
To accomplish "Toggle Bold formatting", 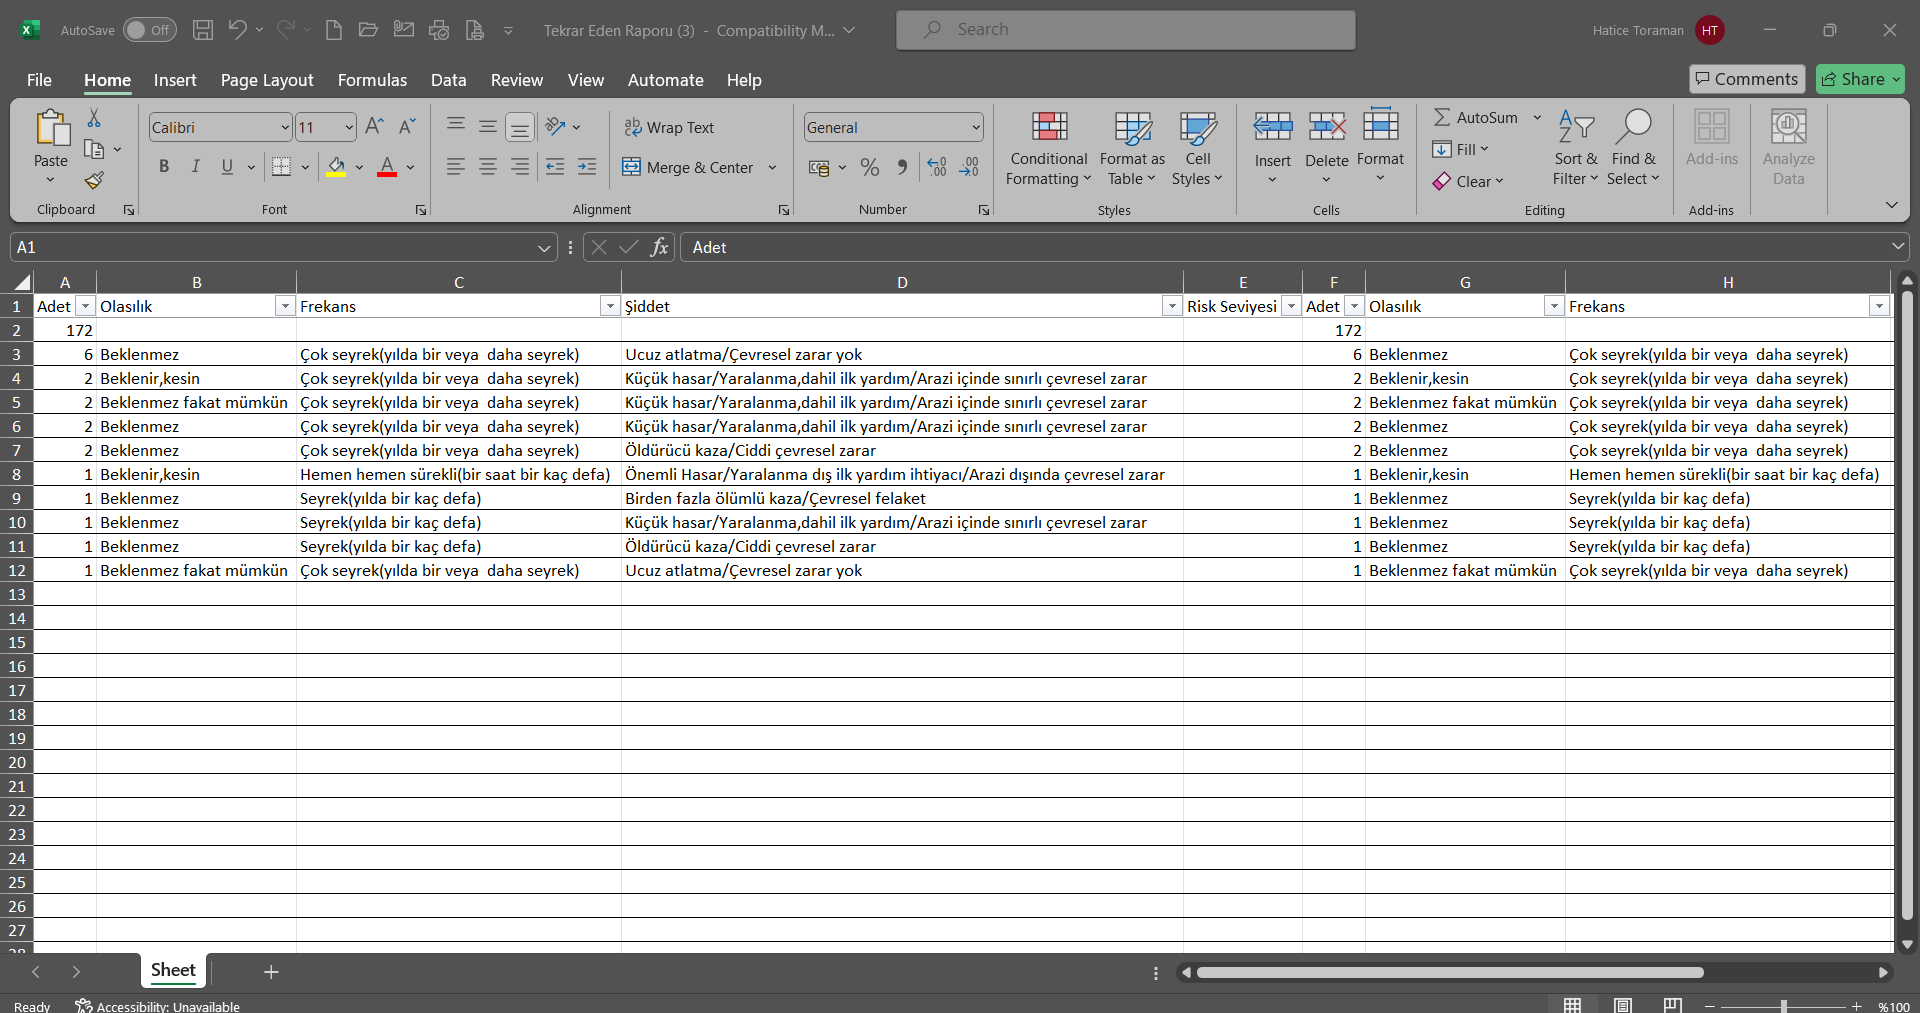I will [164, 167].
